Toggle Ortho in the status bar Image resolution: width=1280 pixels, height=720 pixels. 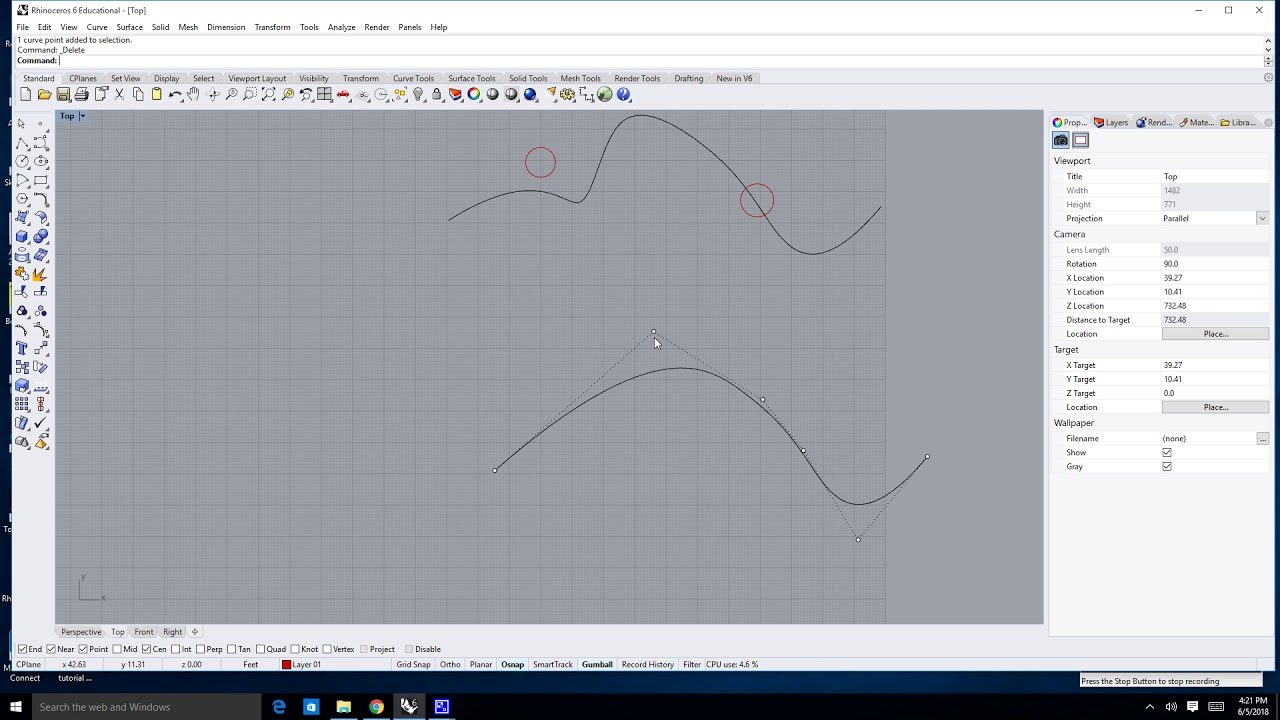point(450,664)
